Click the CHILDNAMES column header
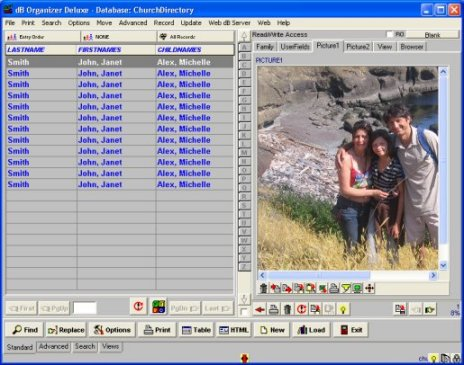The width and height of the screenshot is (464, 365). point(195,50)
